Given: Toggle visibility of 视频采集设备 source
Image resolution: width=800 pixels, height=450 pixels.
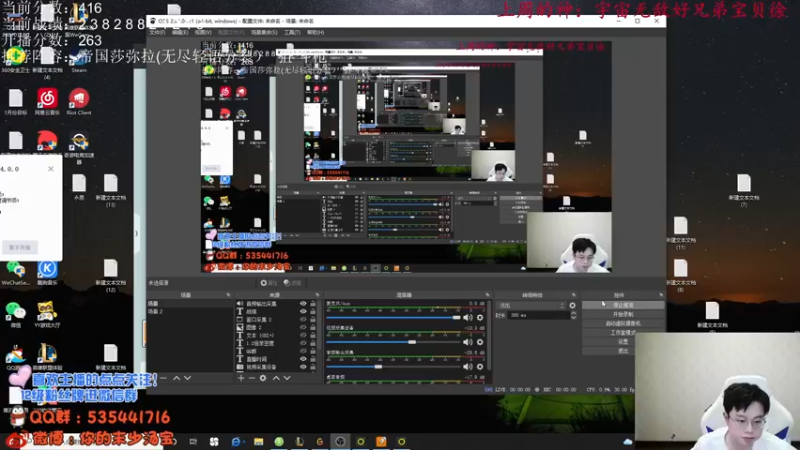Looking at the screenshot, I should pos(303,367).
